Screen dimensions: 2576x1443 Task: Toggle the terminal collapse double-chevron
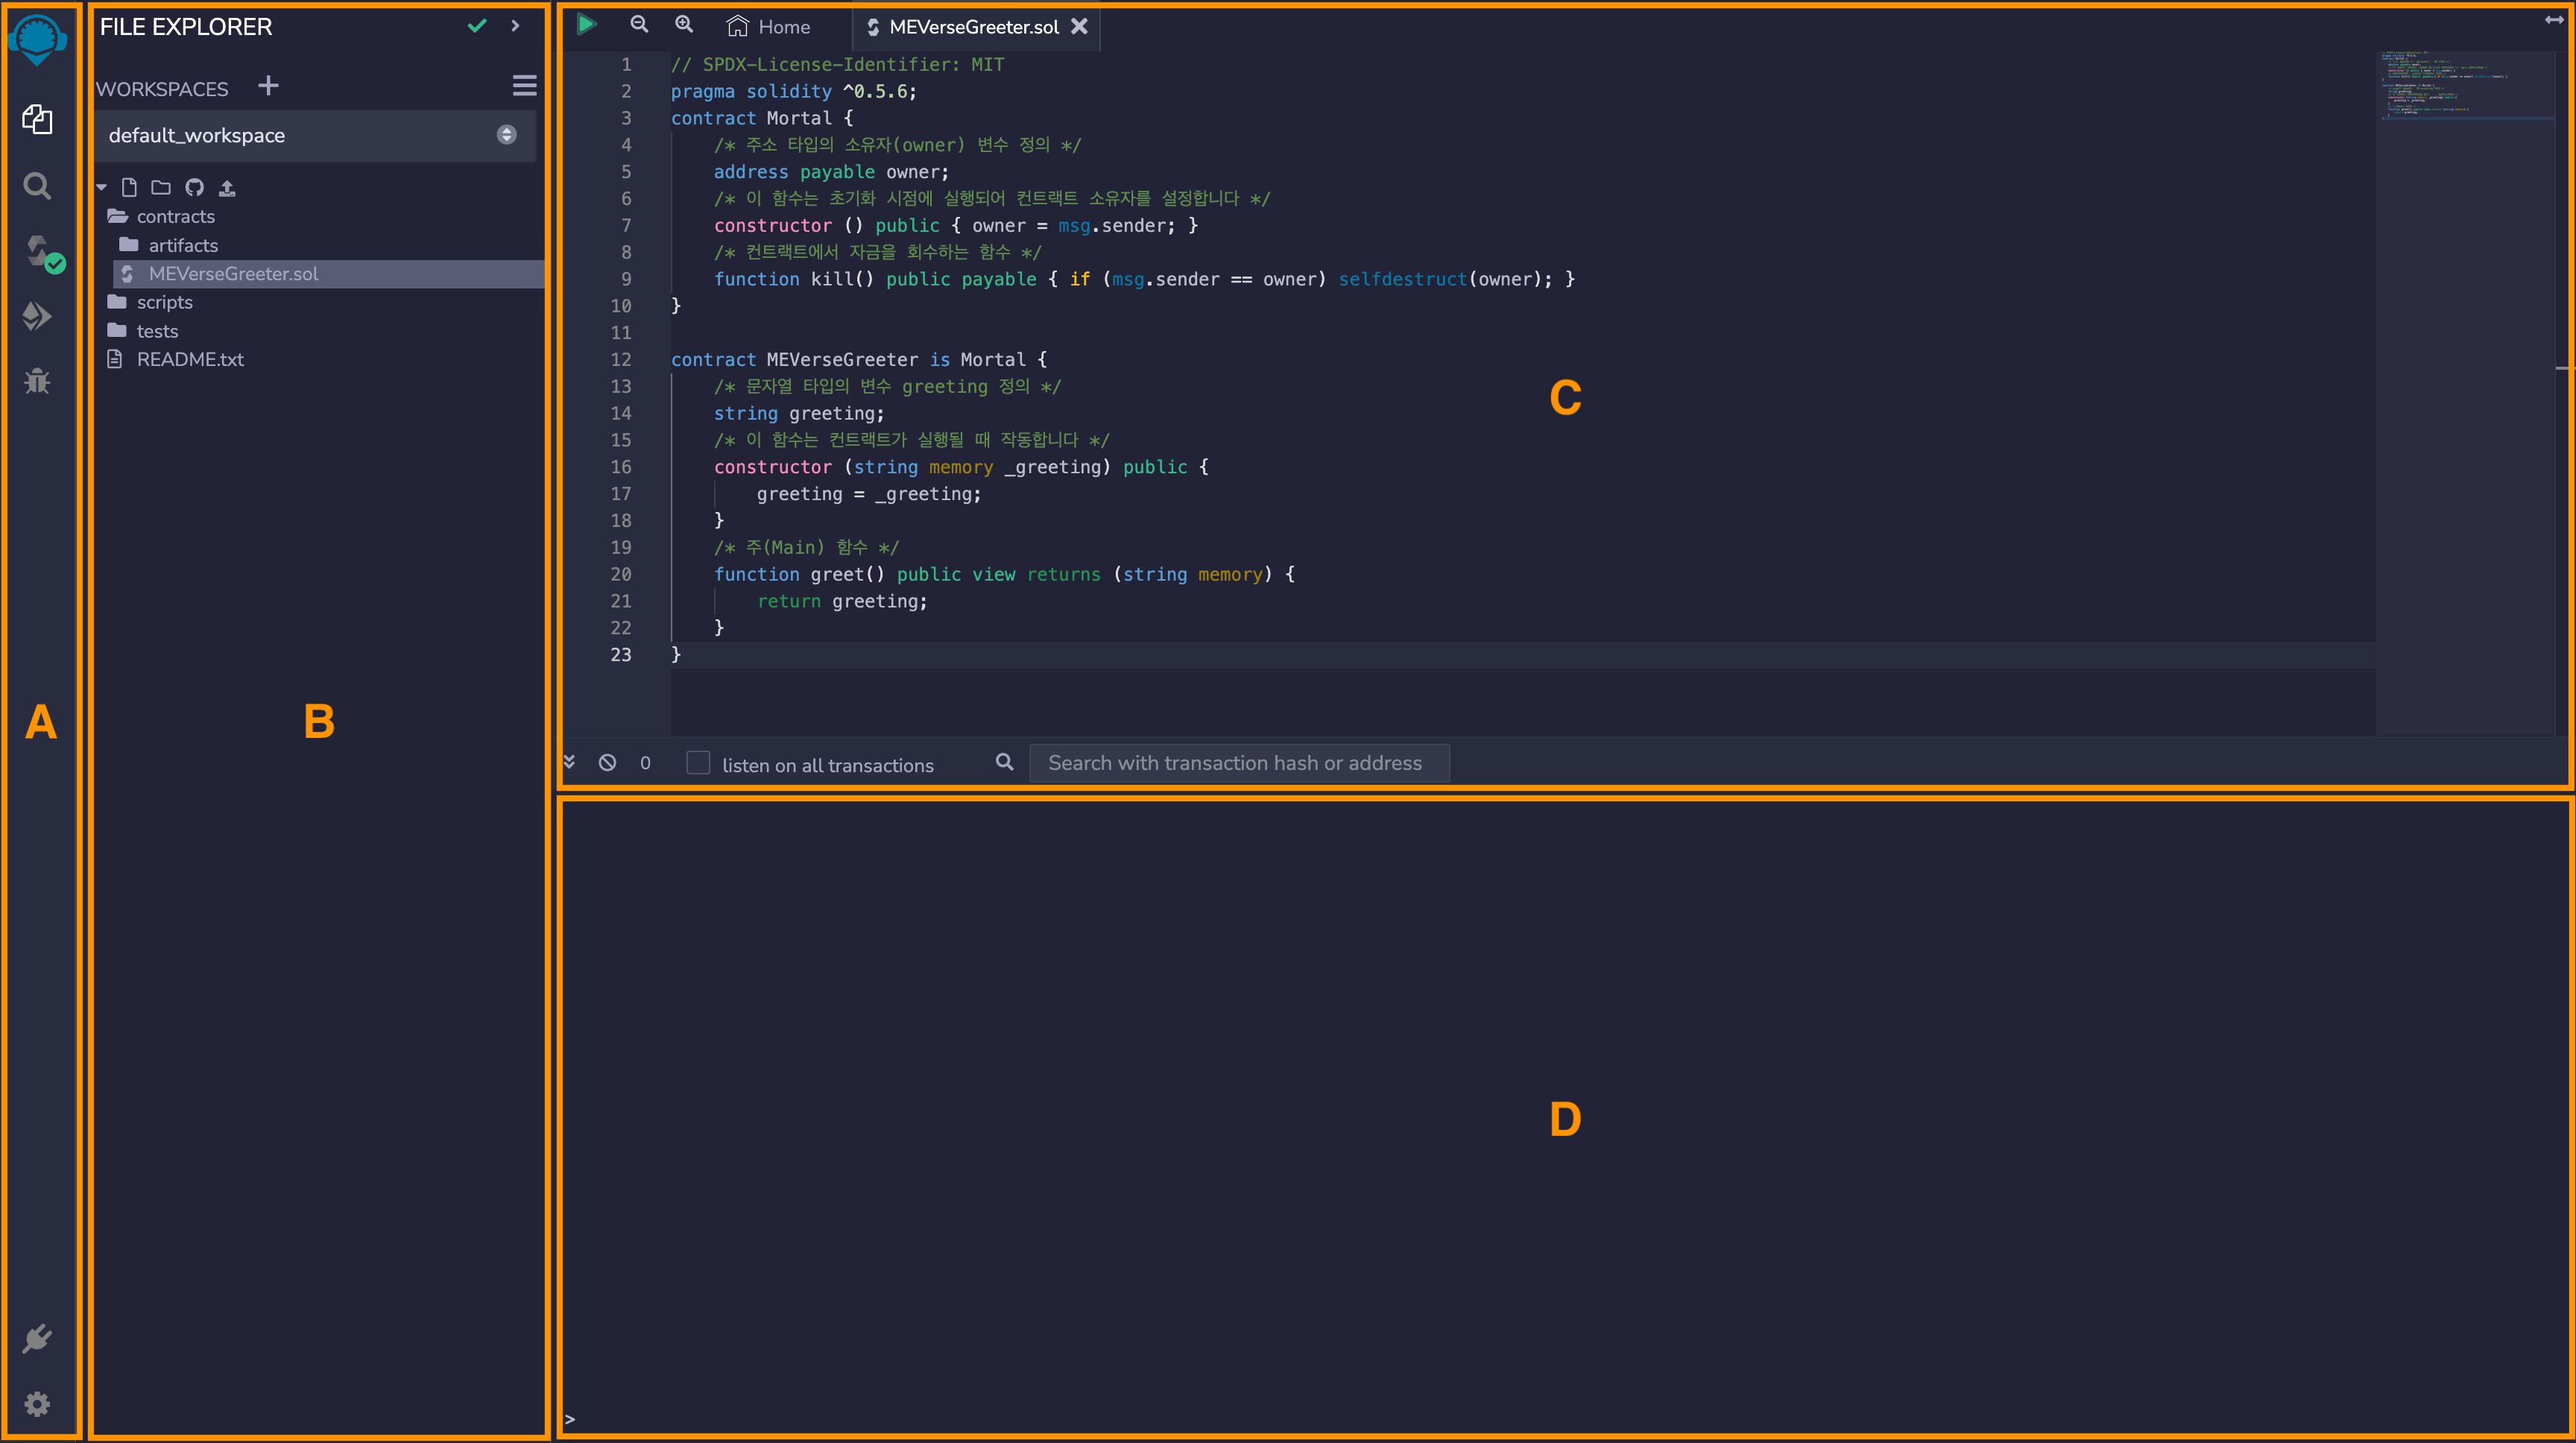[x=569, y=762]
